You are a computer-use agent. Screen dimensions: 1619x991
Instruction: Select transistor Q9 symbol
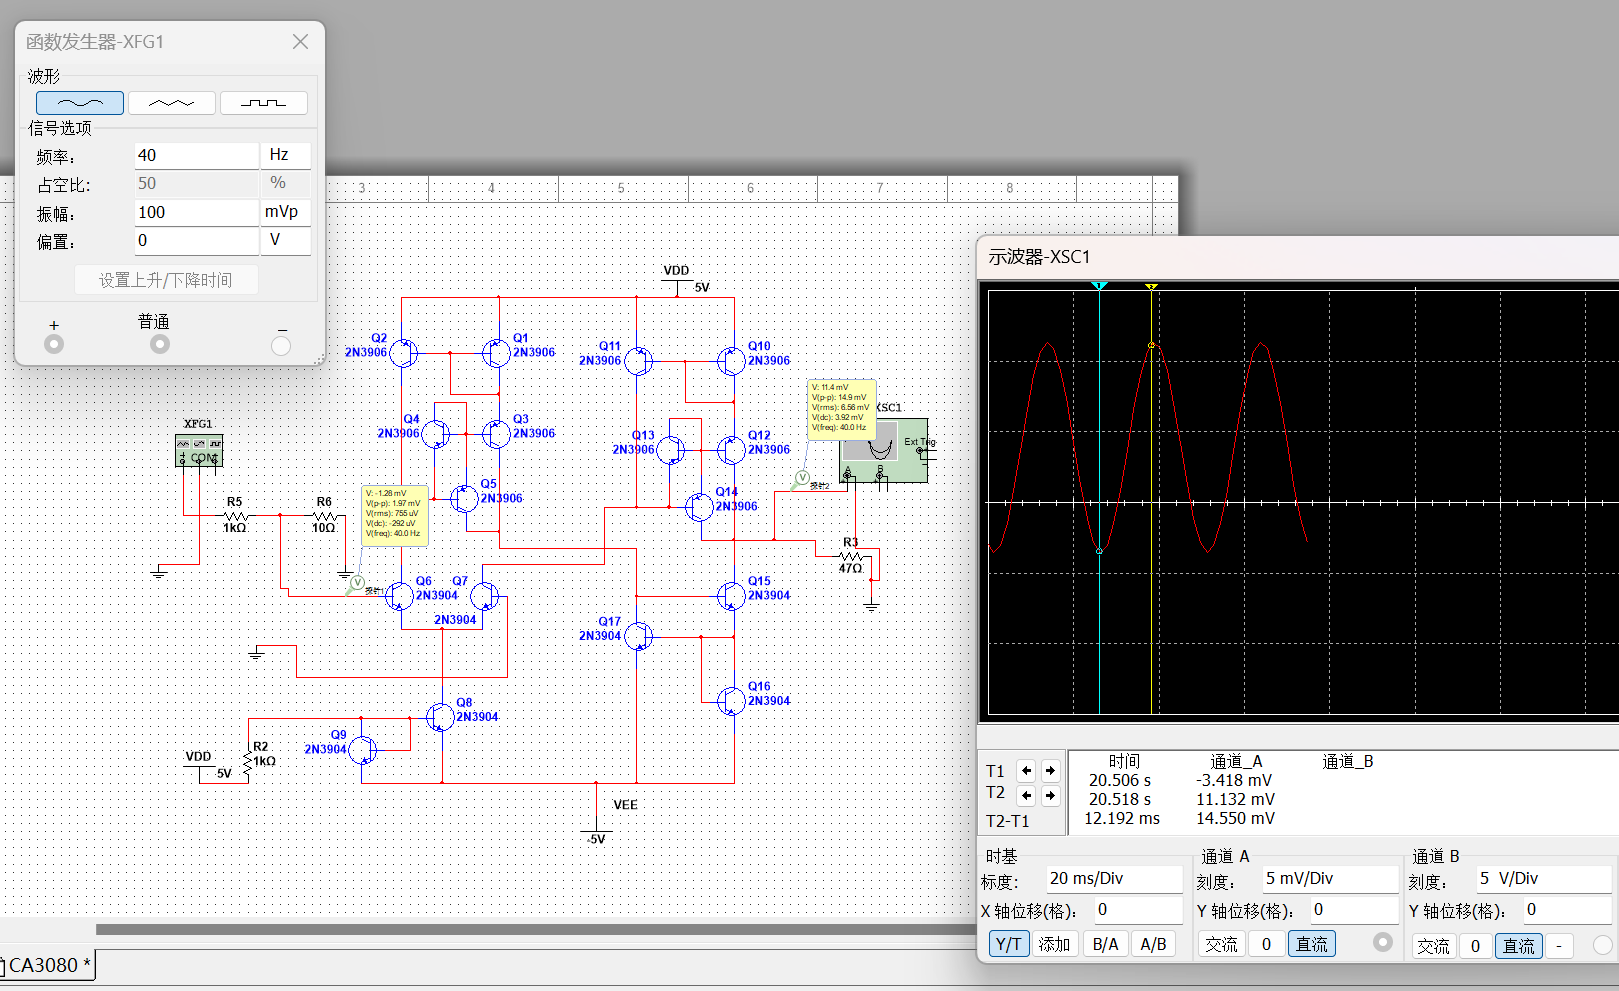(x=363, y=750)
